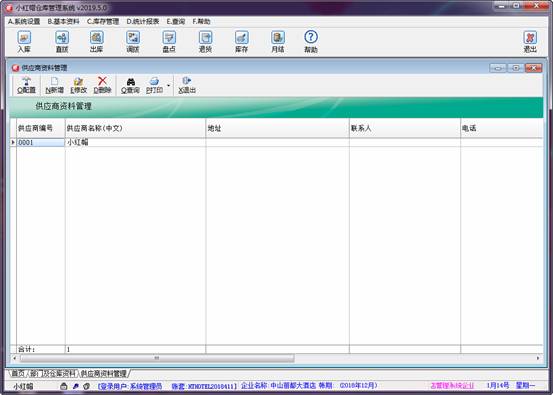Screen dimensions: 553x395
Task: Click the 月结 monthly closing icon
Action: [x=278, y=42]
